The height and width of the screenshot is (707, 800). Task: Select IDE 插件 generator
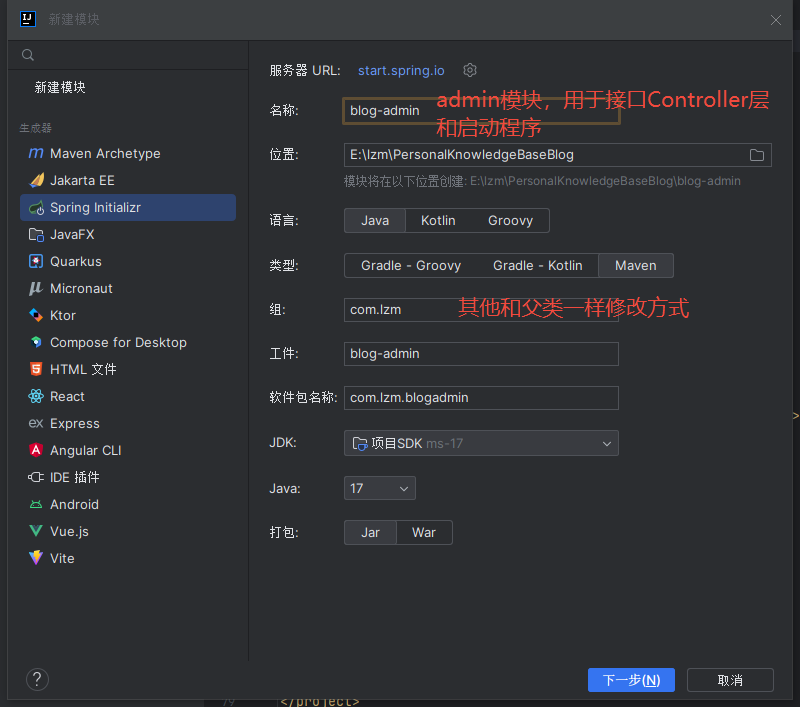[x=128, y=477]
